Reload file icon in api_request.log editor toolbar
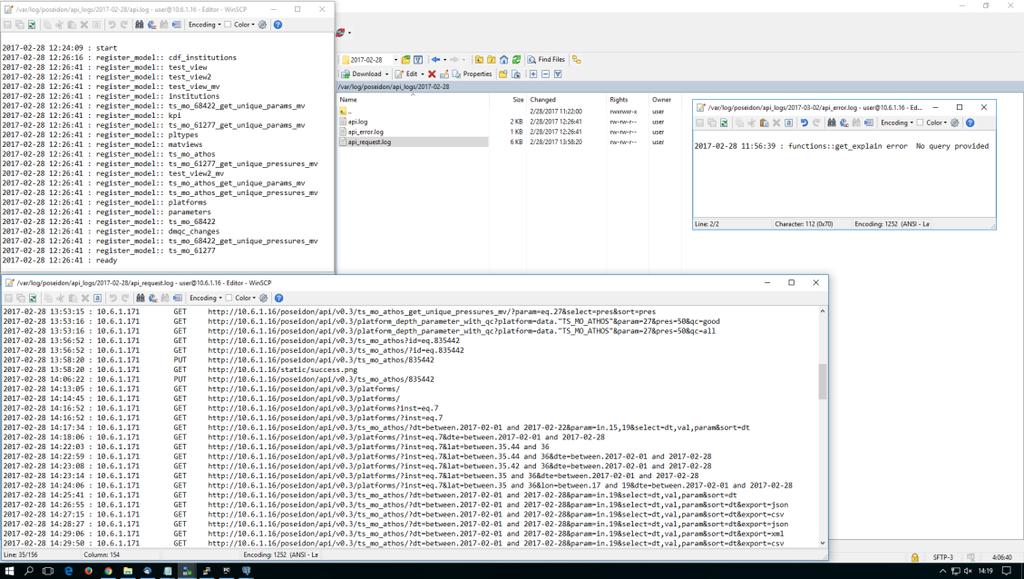1024x579 pixels. [32, 298]
